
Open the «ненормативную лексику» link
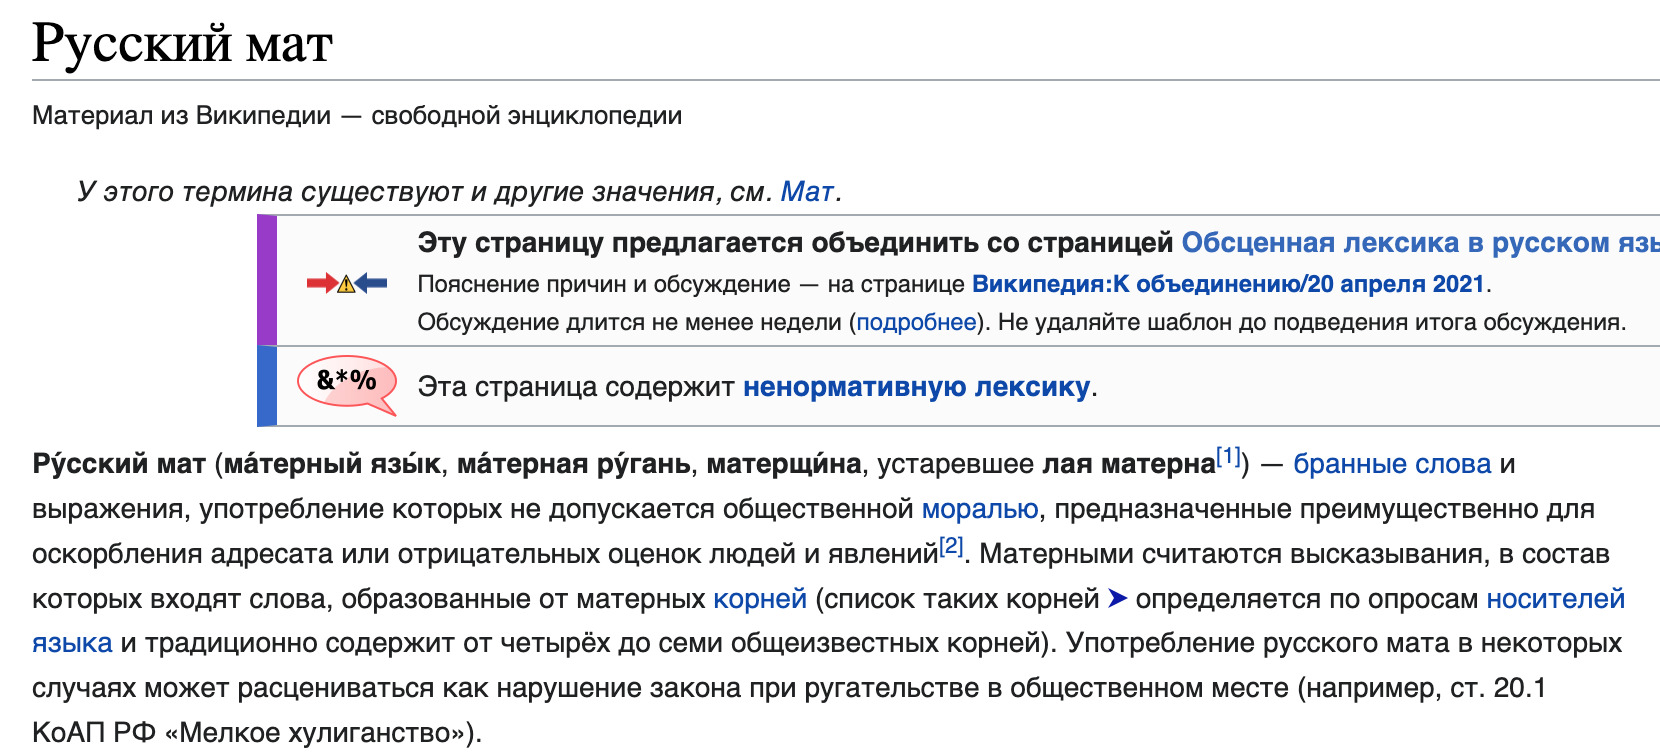coord(916,387)
